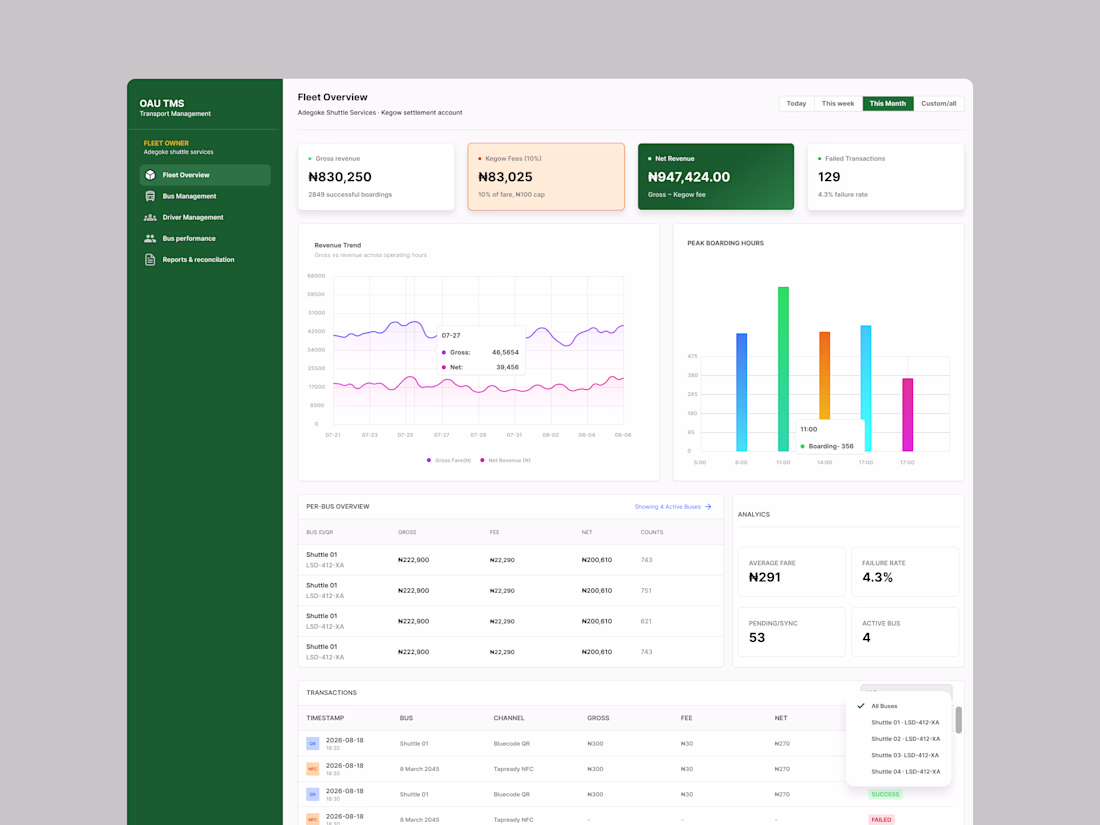Click the orange 14:00 boarding bar
Image resolution: width=1100 pixels, height=825 pixels.
[824, 375]
